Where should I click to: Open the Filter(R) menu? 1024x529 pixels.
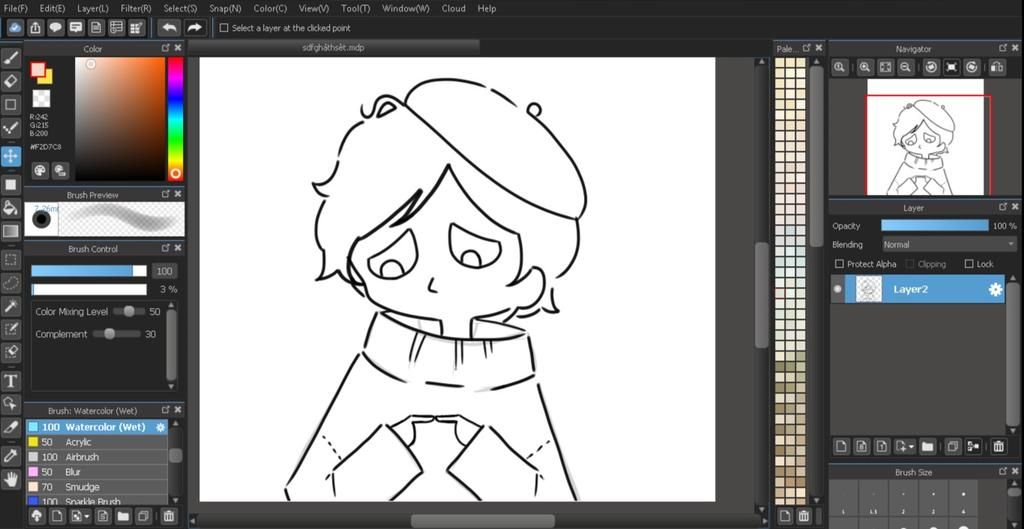[136, 8]
